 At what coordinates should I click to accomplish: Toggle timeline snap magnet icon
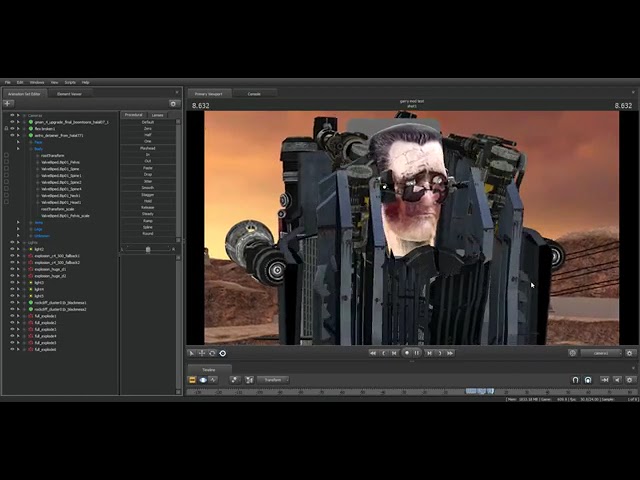(575, 380)
